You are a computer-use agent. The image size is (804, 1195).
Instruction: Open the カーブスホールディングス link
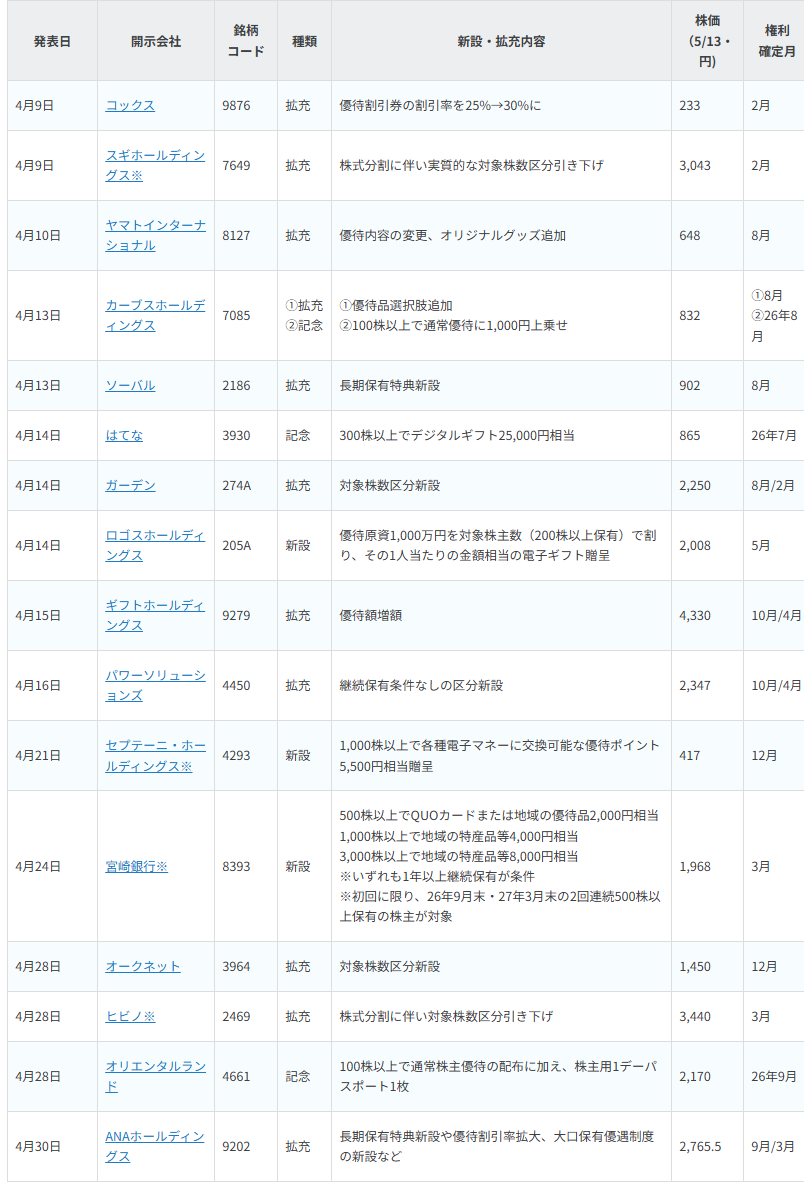click(155, 316)
